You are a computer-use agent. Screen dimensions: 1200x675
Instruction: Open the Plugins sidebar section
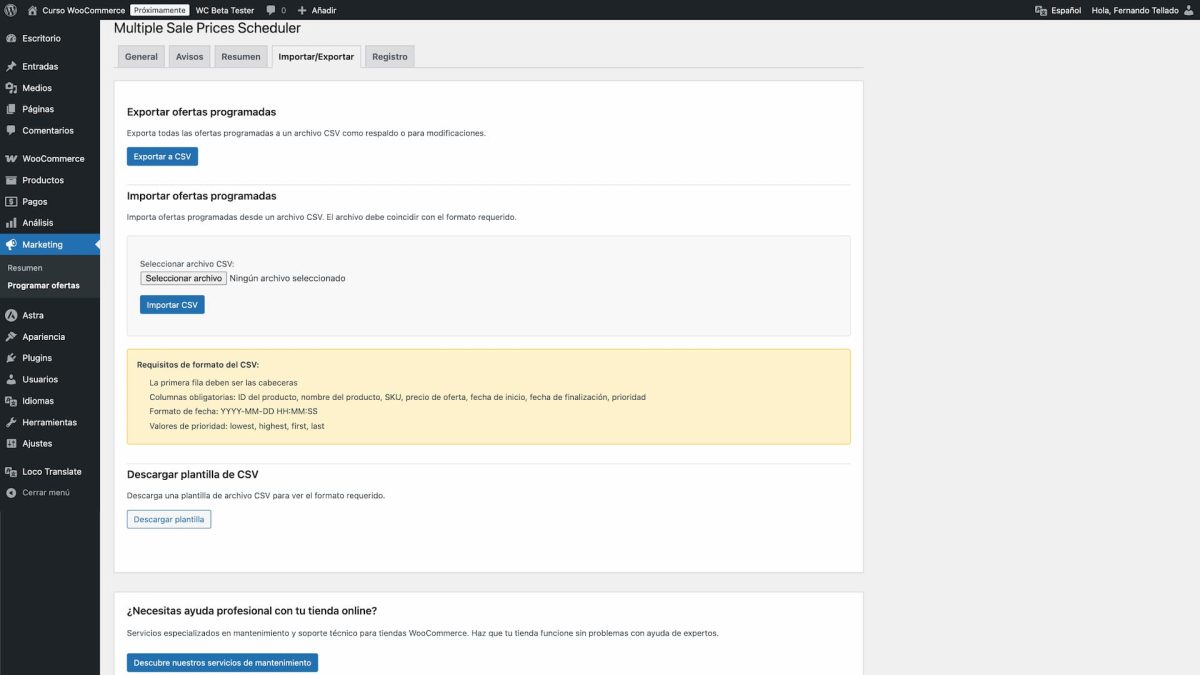pos(36,357)
